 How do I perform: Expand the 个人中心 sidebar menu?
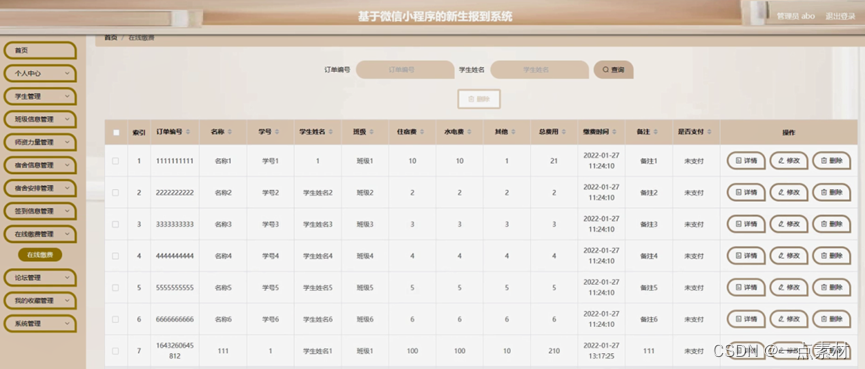coord(40,73)
